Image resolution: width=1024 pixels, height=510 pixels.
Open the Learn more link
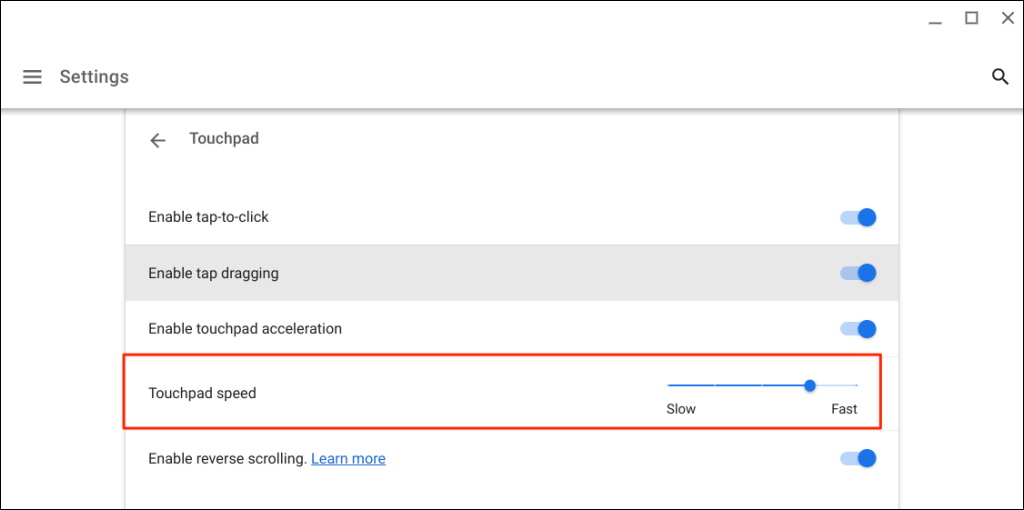tap(348, 459)
